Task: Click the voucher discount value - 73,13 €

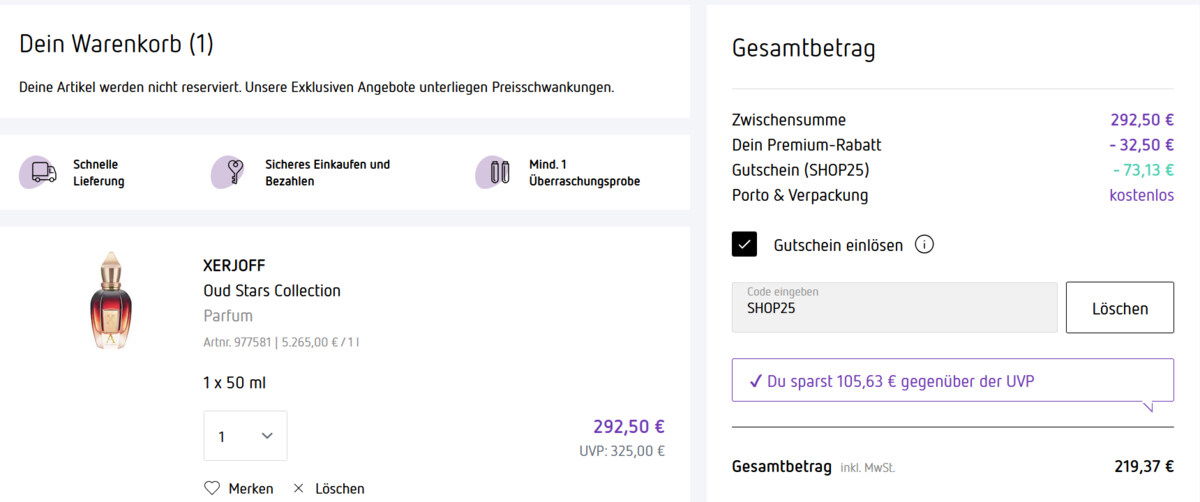Action: coord(1143,170)
